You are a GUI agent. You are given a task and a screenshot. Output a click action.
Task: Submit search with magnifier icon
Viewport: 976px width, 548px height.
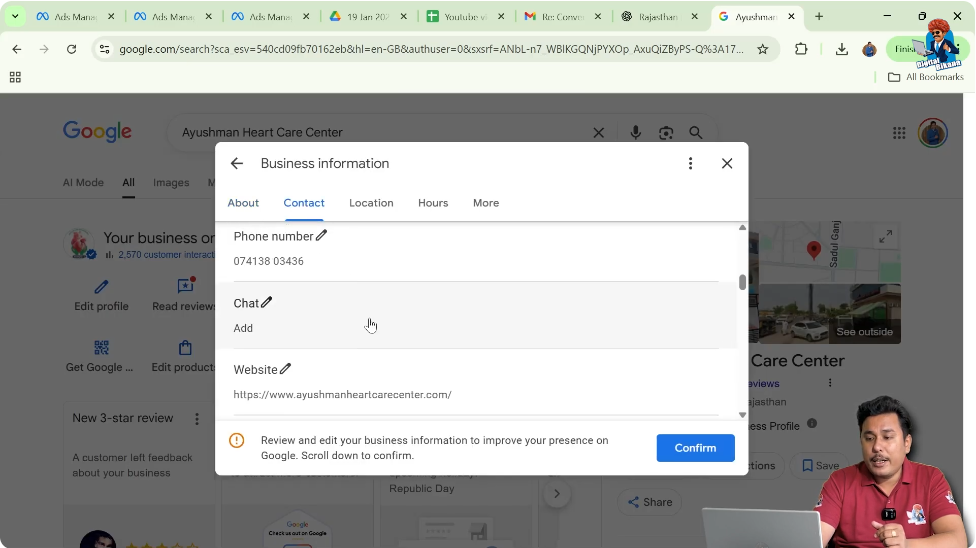point(696,133)
